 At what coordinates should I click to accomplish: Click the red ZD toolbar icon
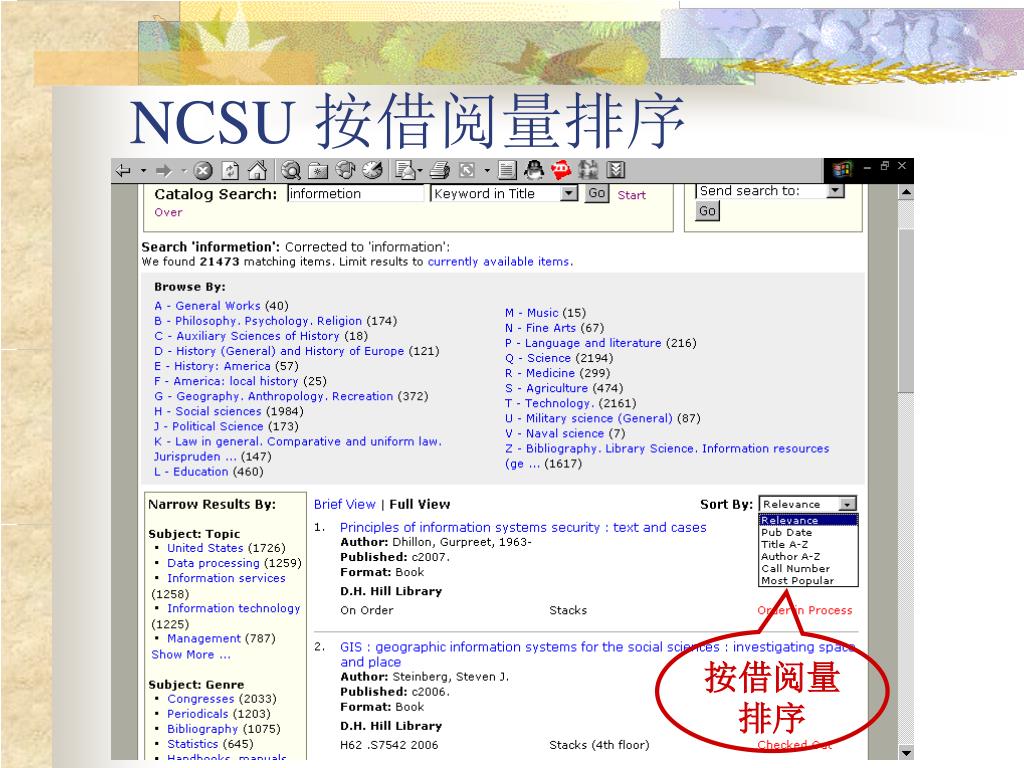click(561, 170)
